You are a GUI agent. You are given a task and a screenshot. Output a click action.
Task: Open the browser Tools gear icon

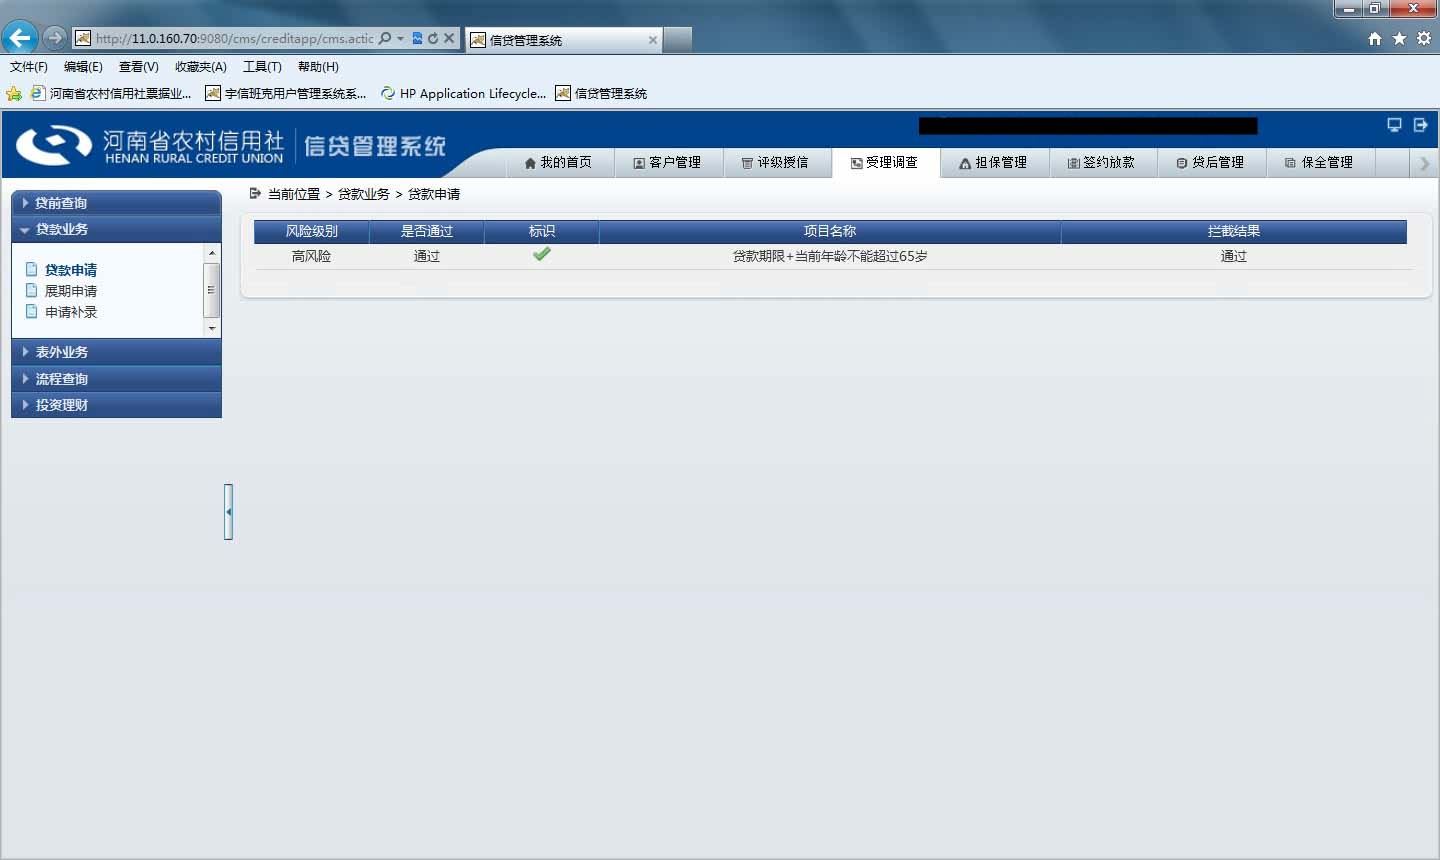pyautogui.click(x=1424, y=38)
